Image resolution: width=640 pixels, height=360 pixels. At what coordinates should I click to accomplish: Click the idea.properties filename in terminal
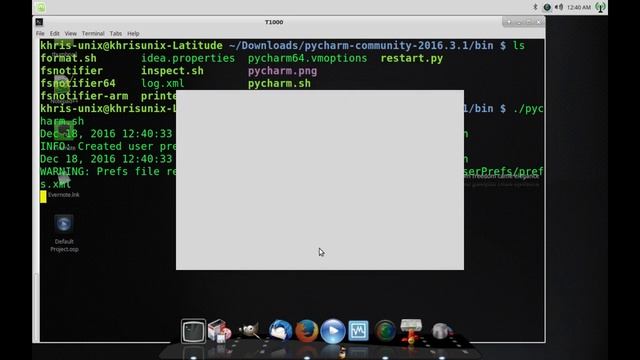[188, 58]
